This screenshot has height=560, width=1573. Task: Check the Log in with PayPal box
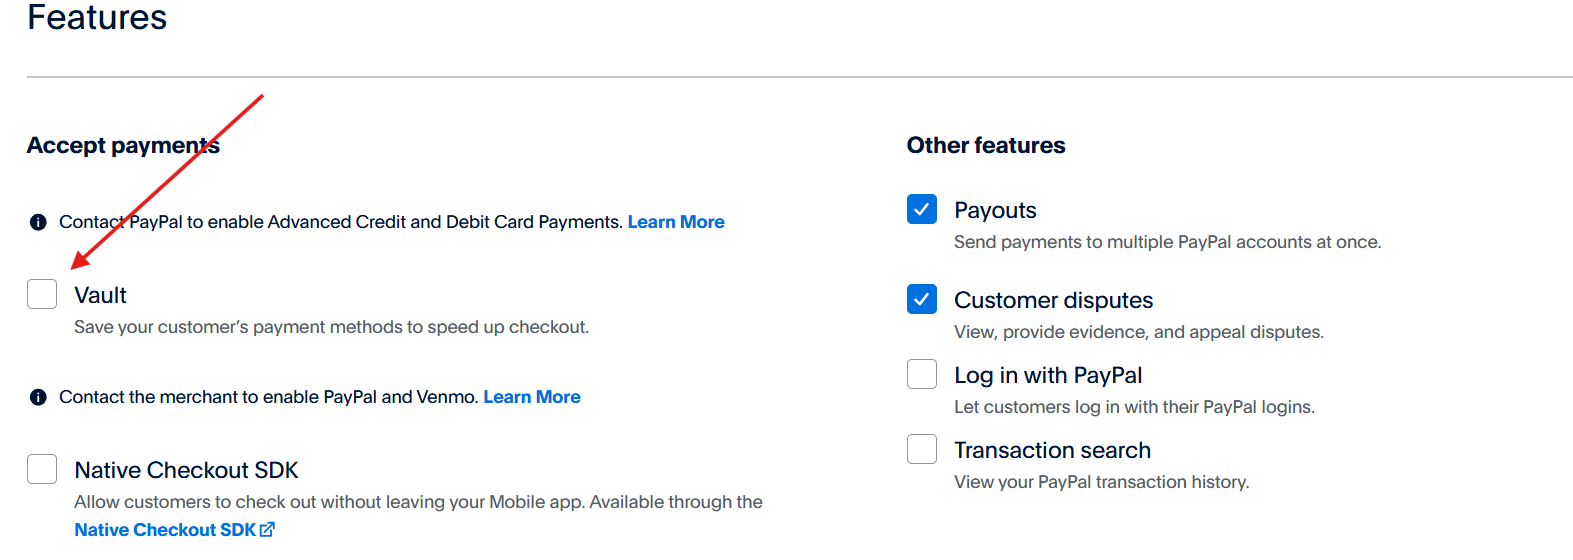(922, 374)
